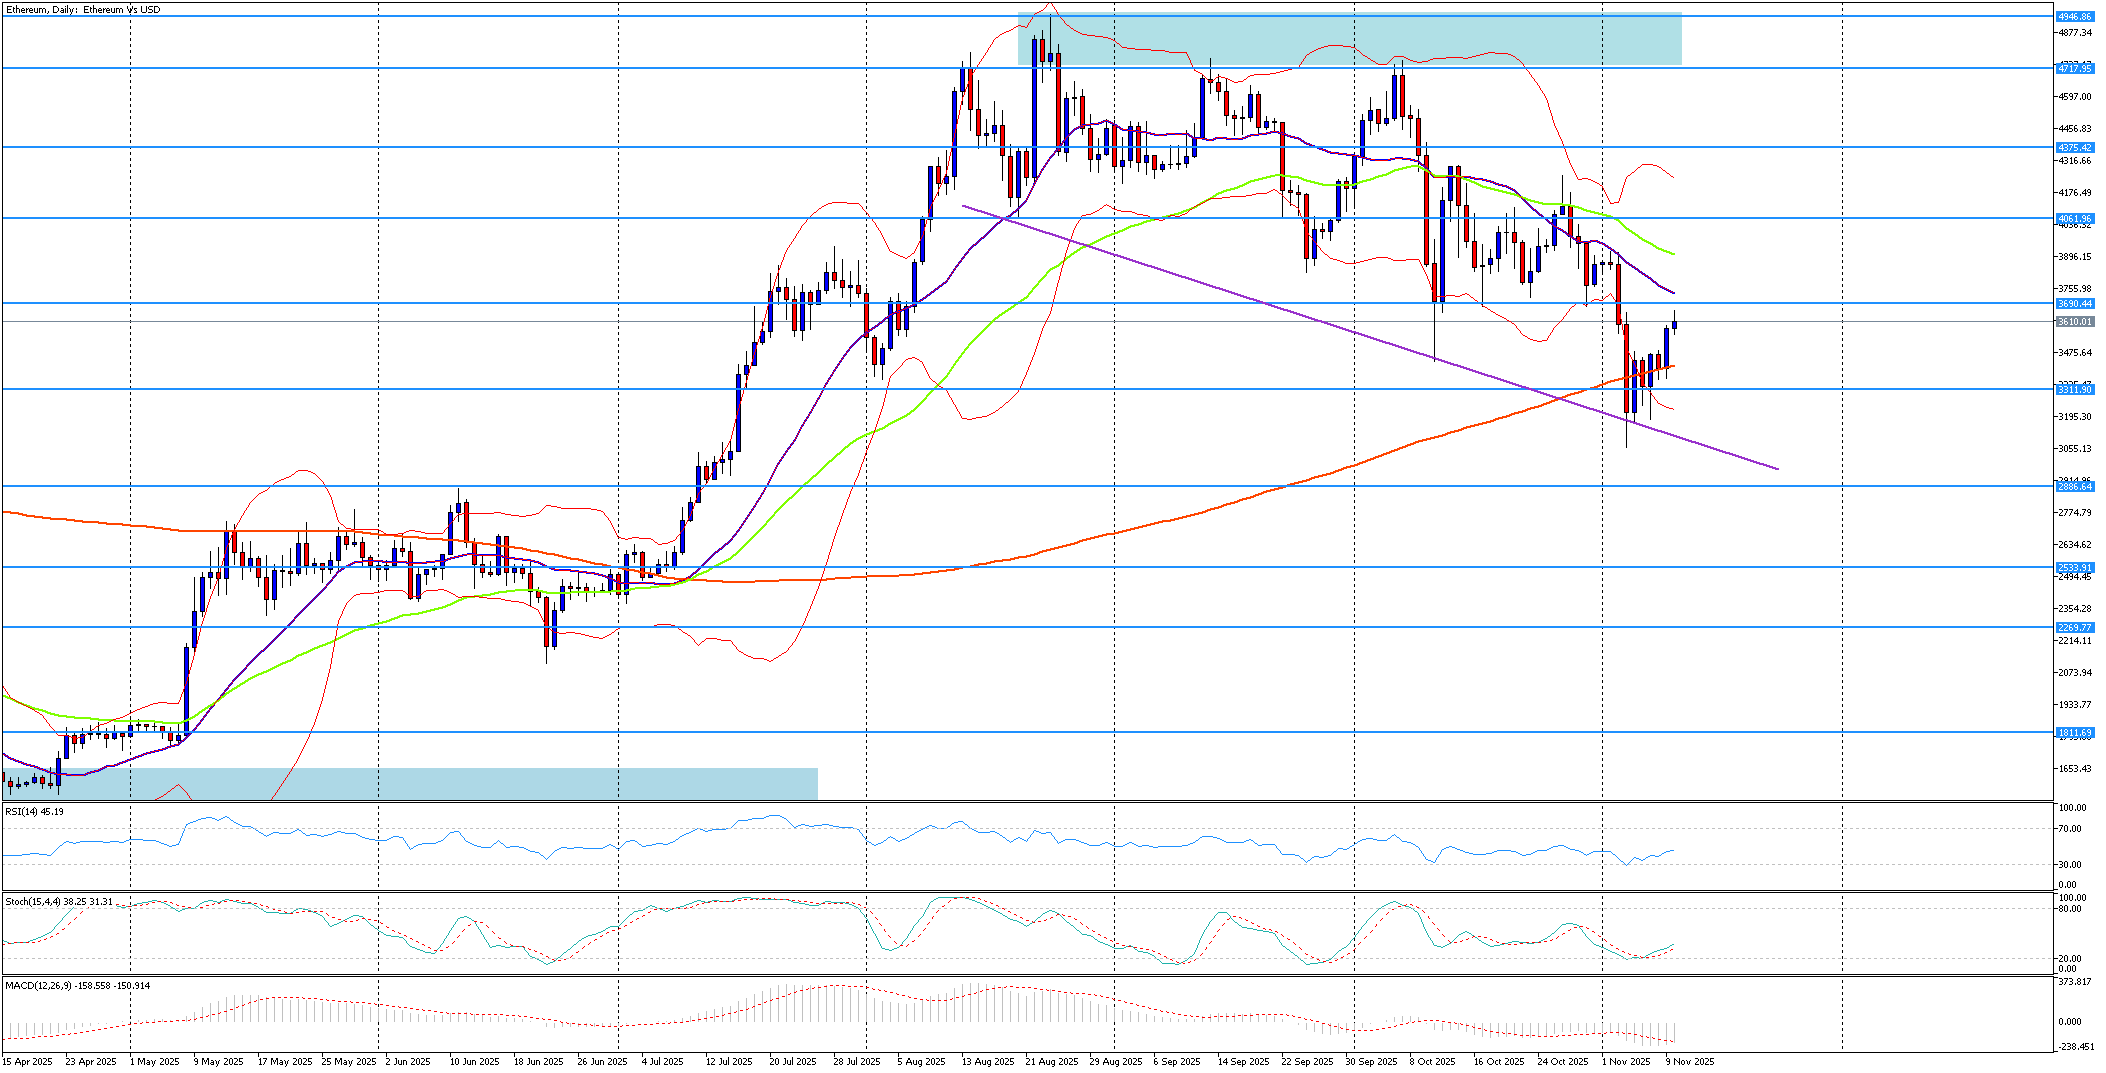The image size is (2106, 1073).
Task: Select the "21 Aug 2025" date on time axis
Action: [x=1053, y=1062]
